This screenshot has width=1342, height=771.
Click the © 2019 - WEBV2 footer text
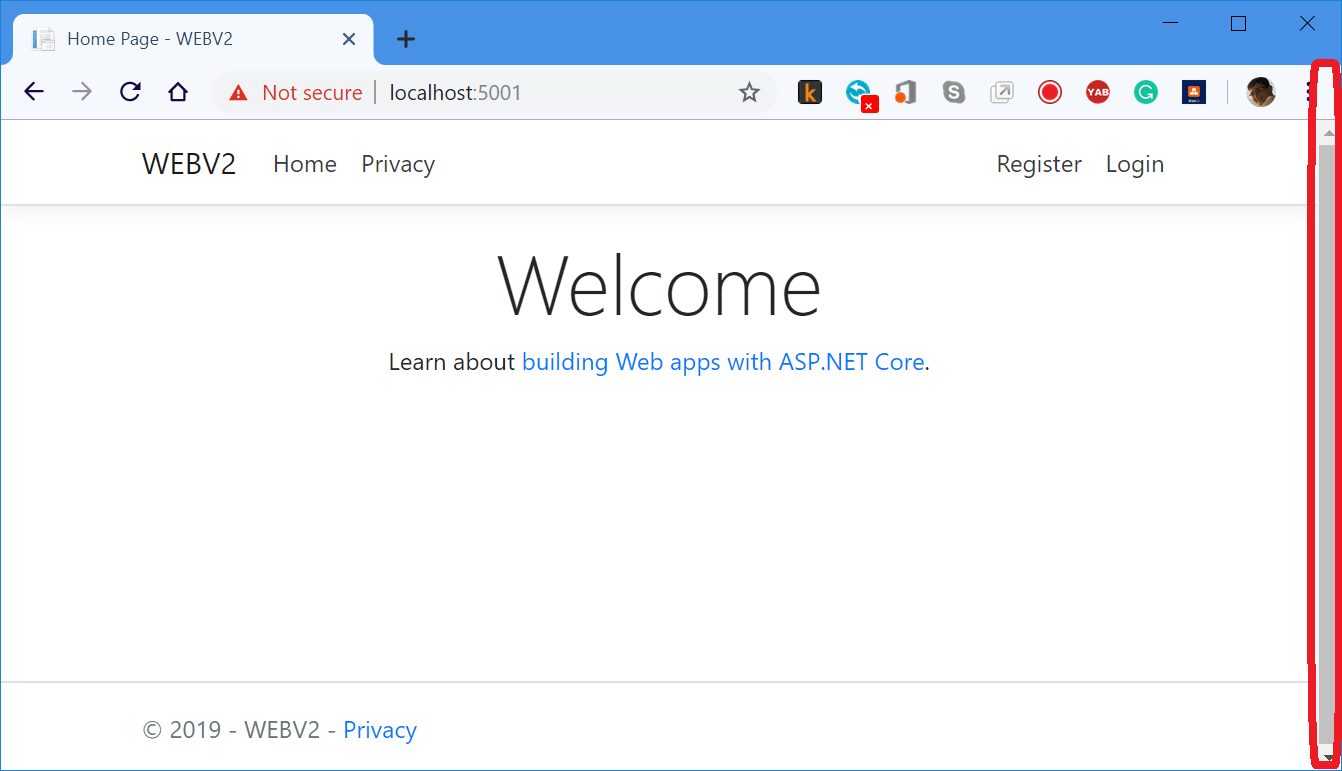pos(232,730)
